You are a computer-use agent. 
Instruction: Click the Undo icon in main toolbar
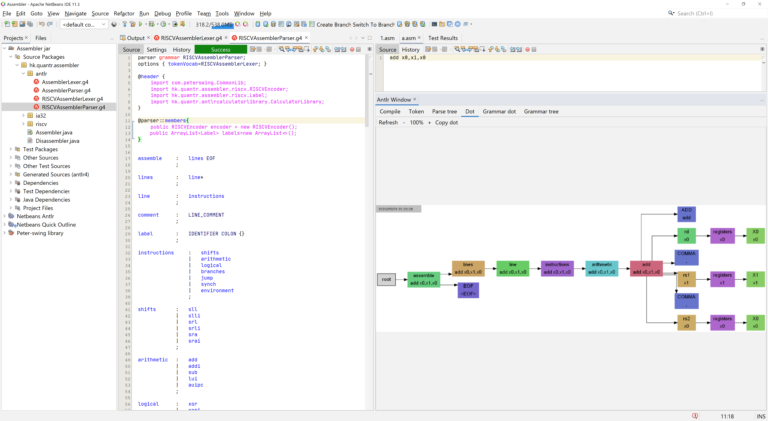coord(42,24)
